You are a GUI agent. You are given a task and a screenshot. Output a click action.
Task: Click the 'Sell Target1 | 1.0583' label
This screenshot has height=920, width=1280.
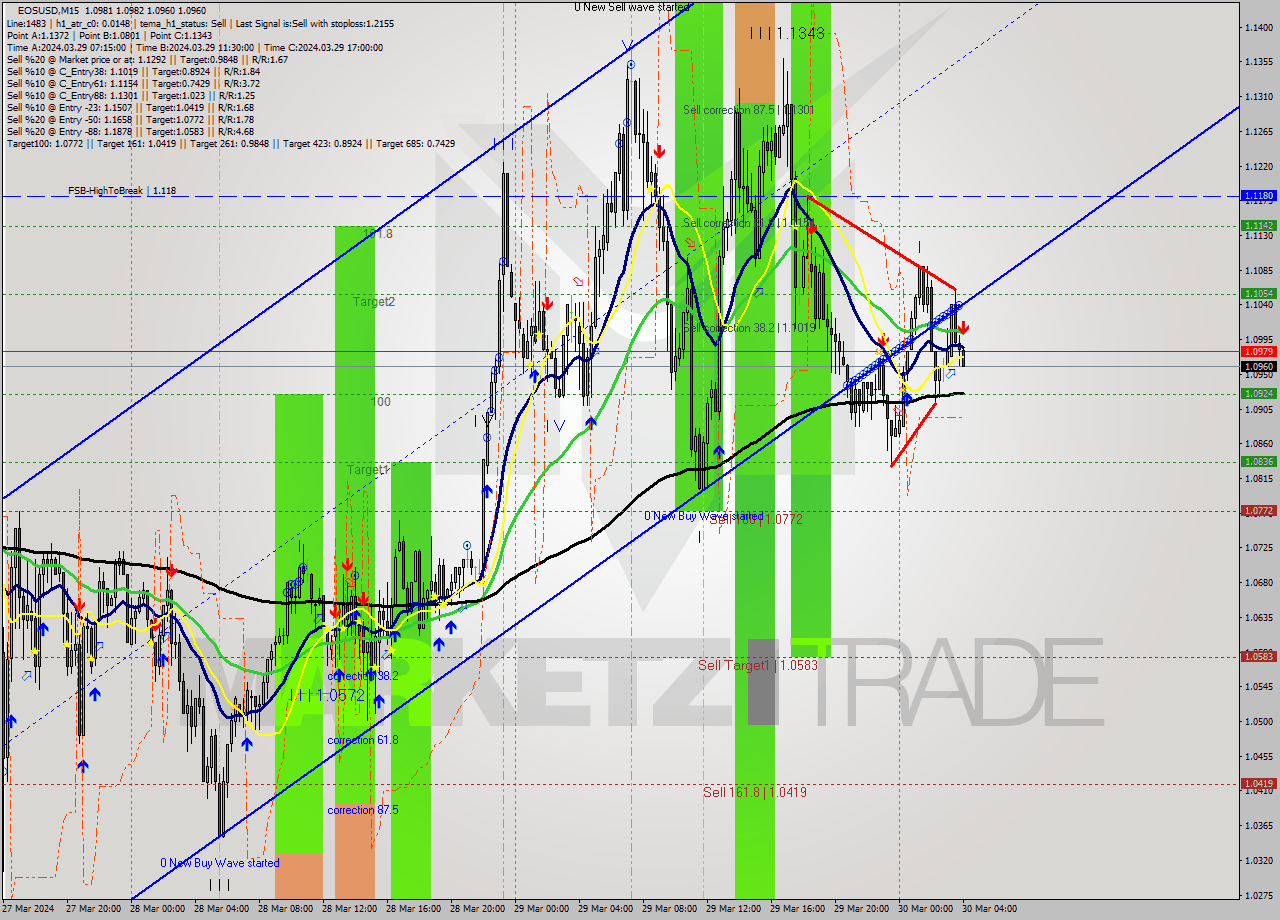point(758,665)
